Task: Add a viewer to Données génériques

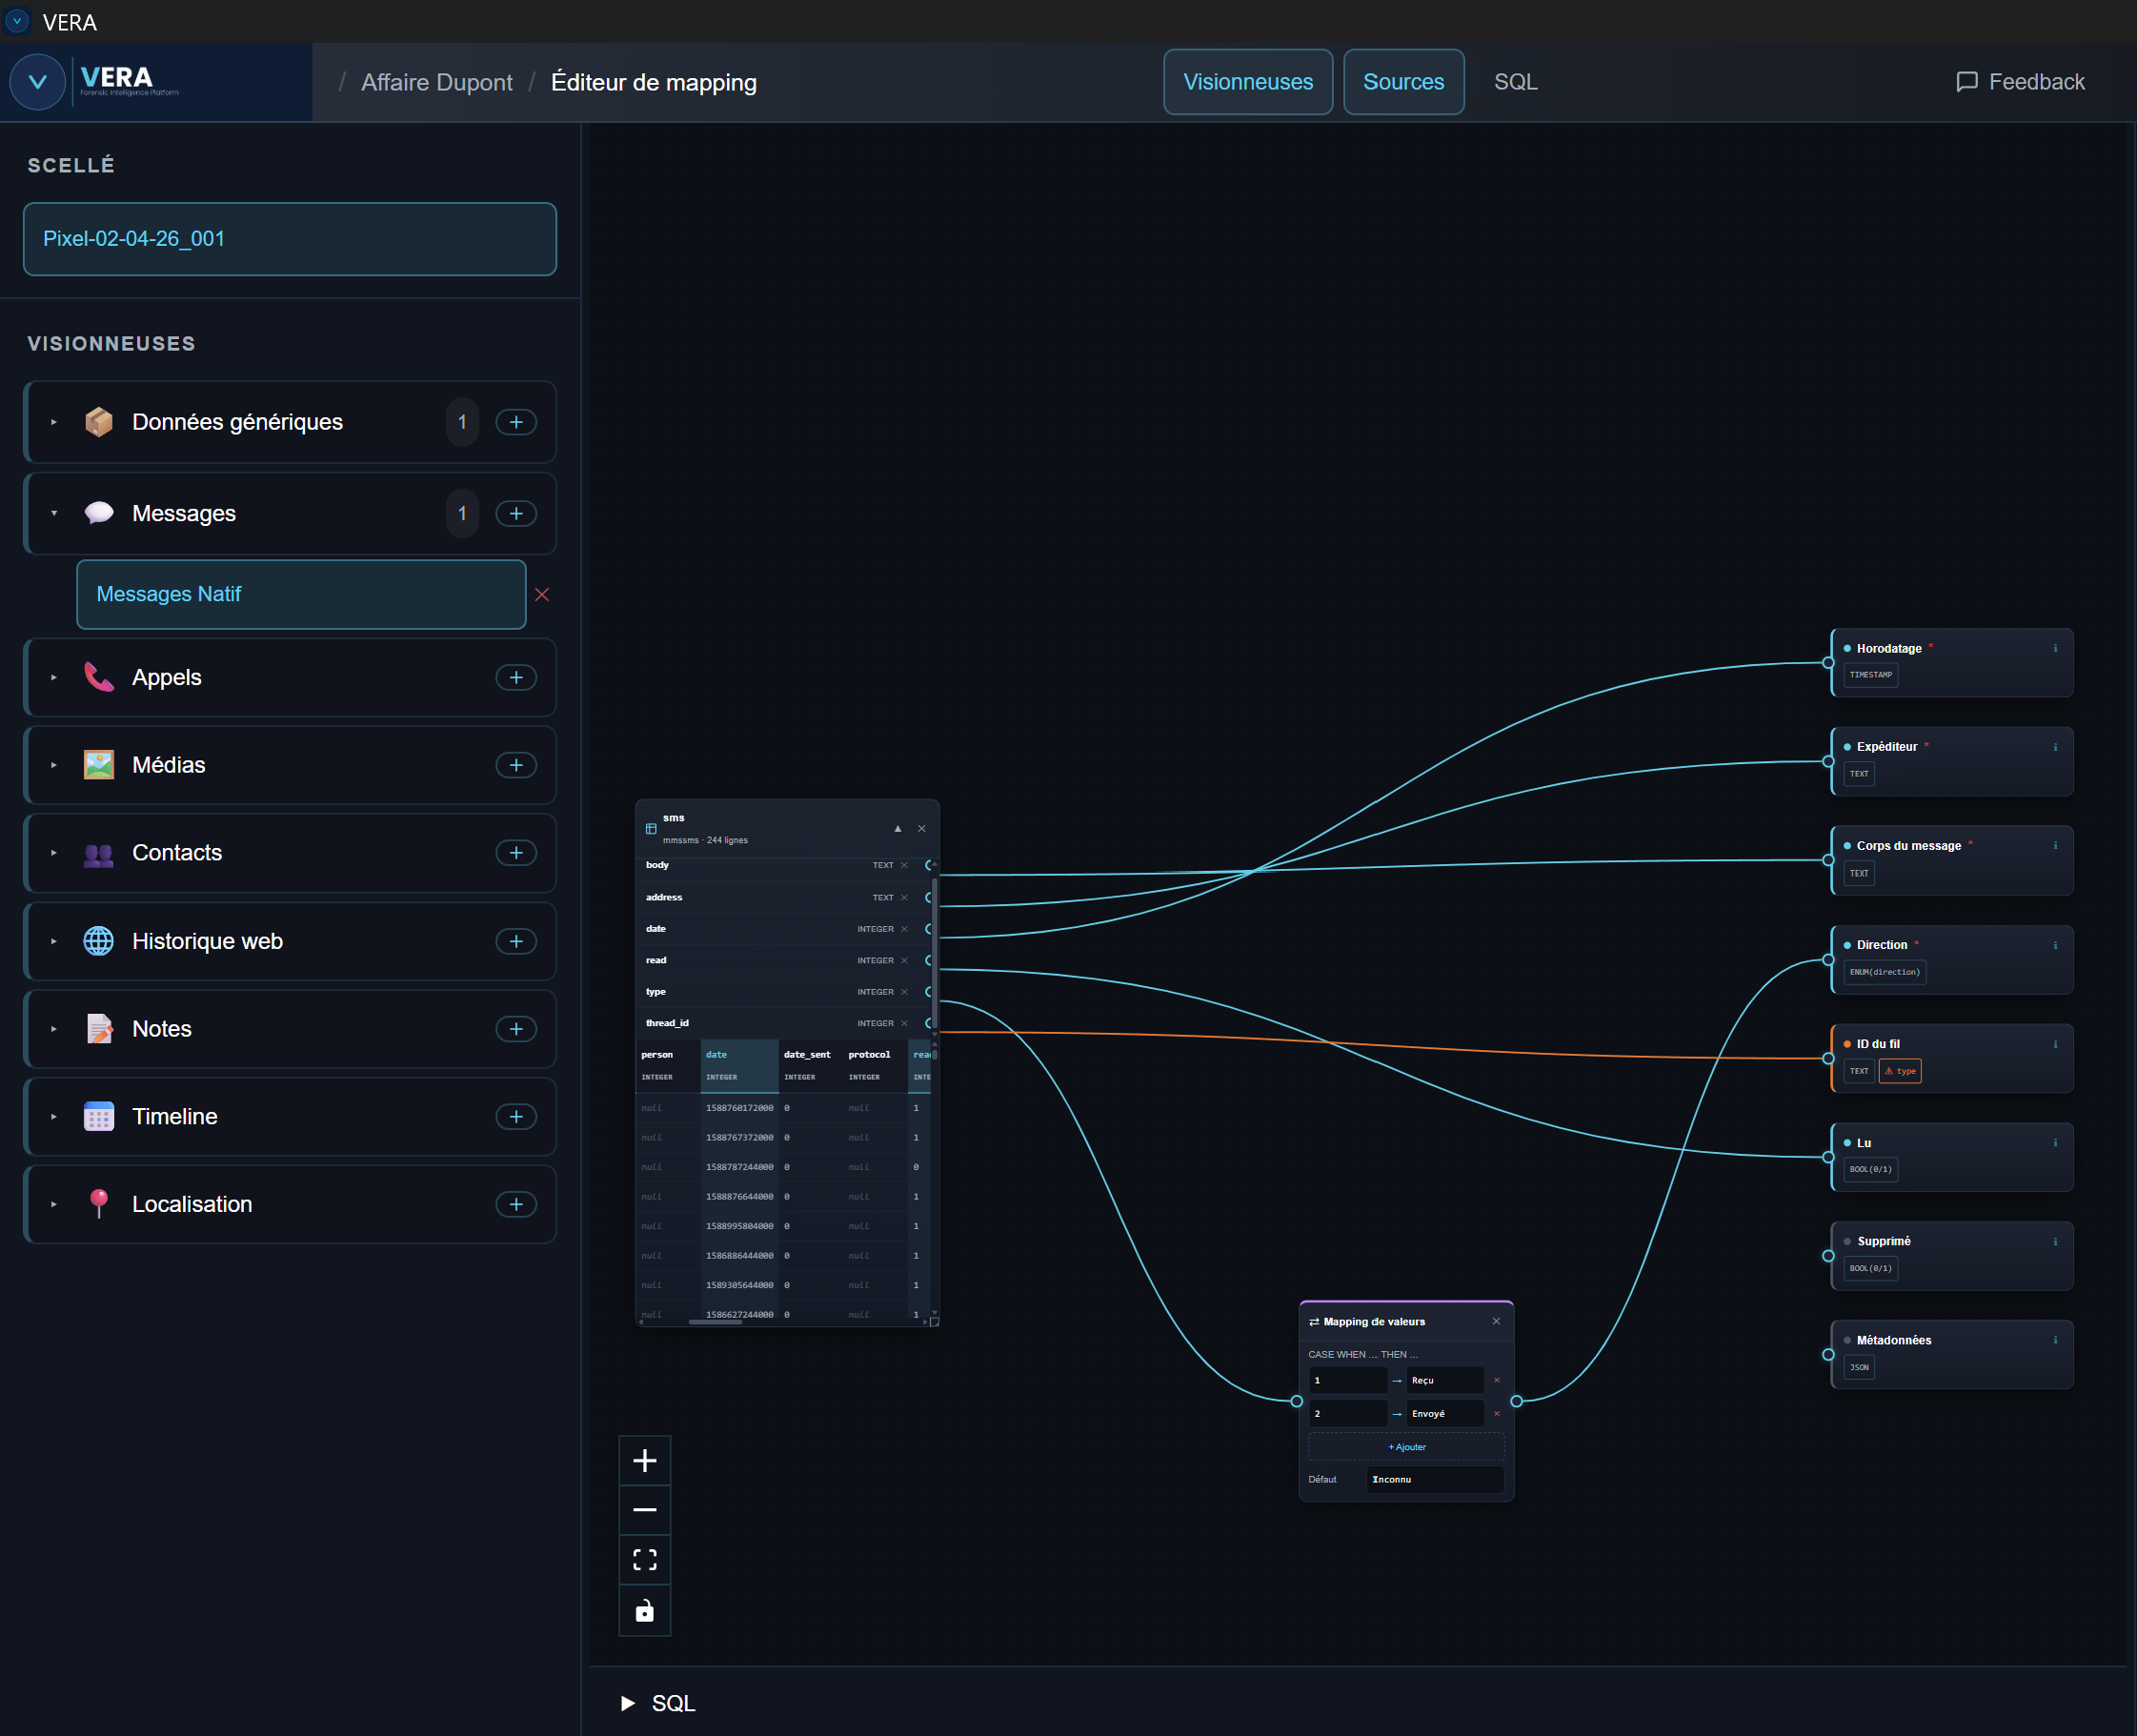Action: coord(516,422)
